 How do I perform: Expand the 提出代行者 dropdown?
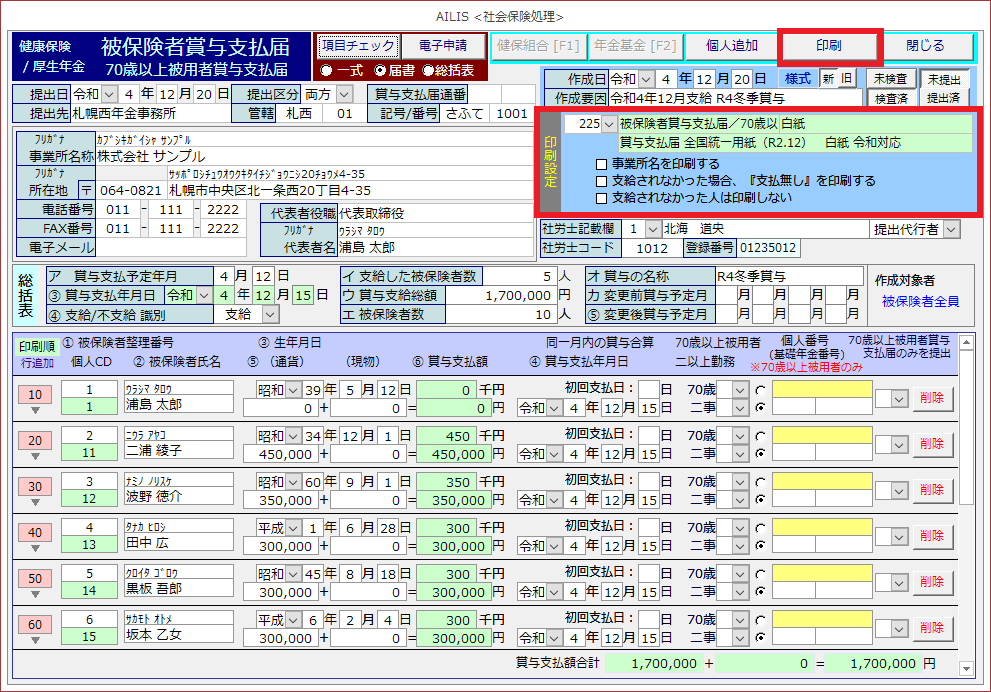coord(950,230)
